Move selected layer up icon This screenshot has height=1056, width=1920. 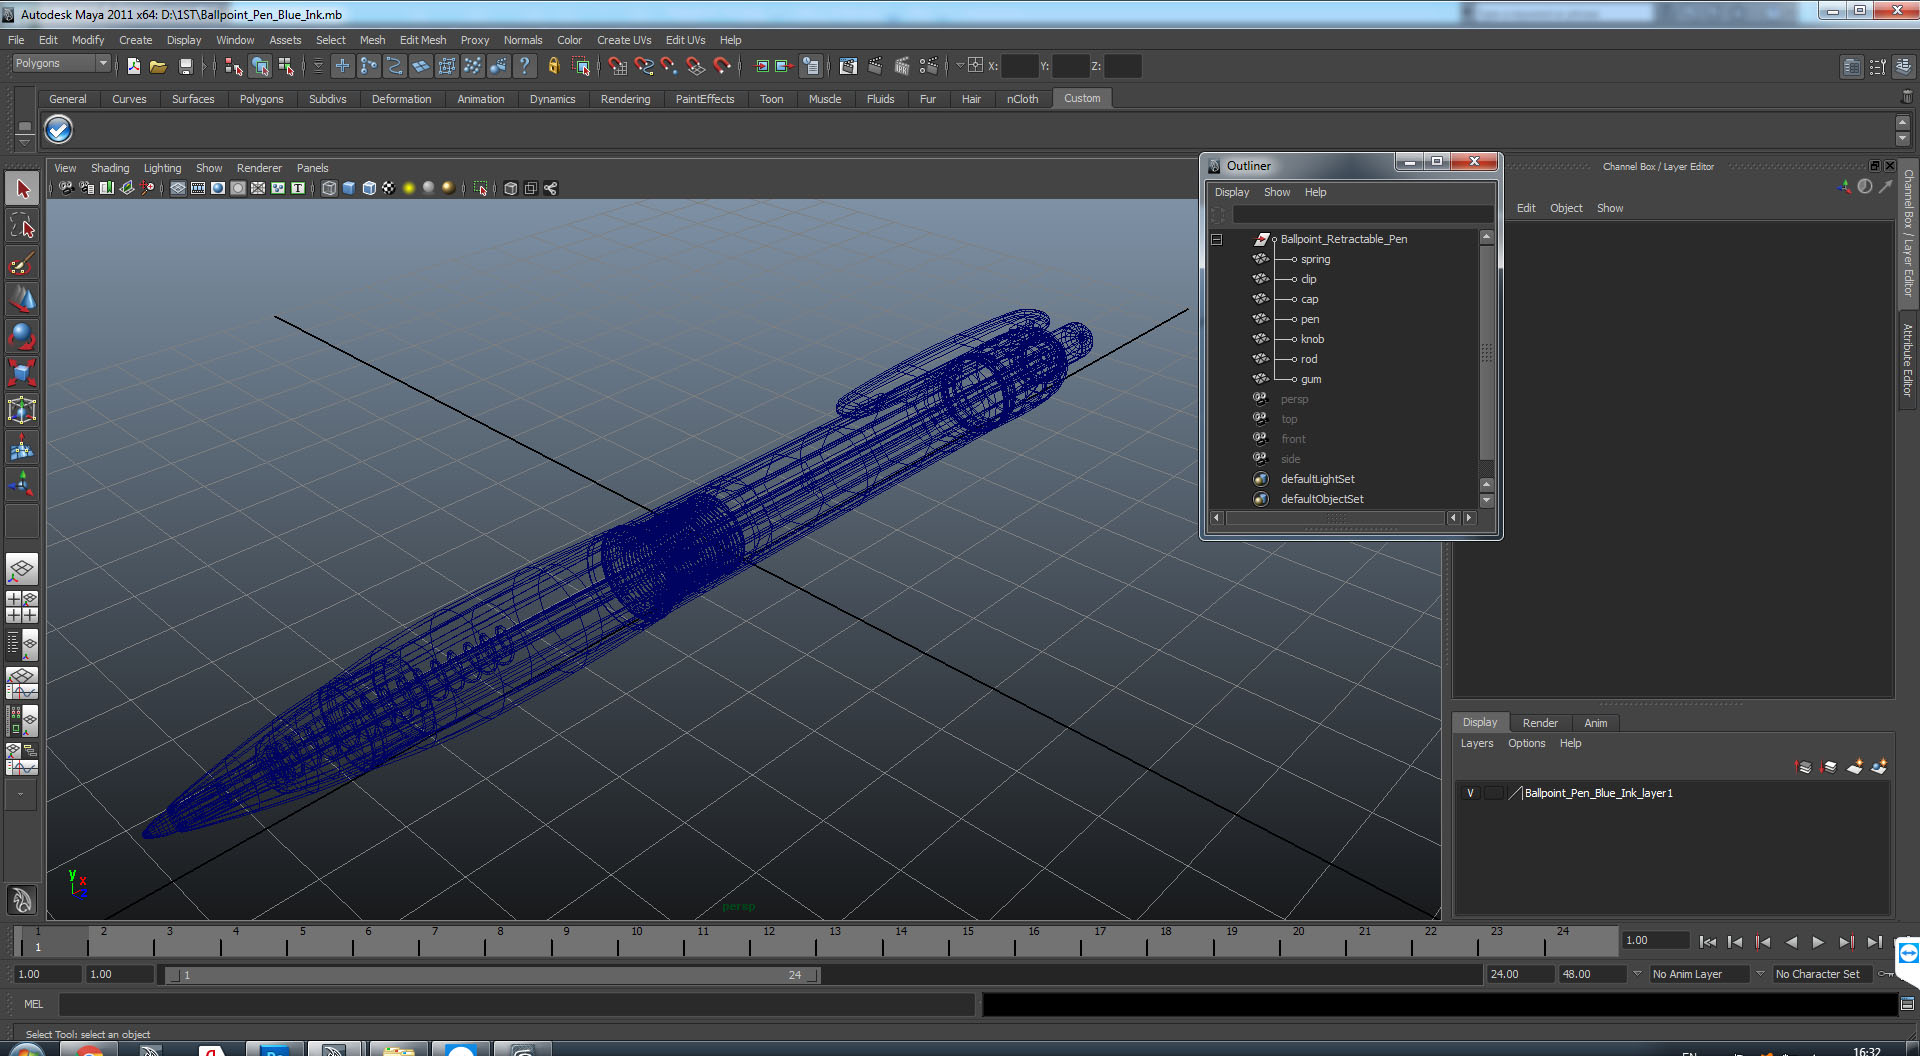pos(1803,767)
